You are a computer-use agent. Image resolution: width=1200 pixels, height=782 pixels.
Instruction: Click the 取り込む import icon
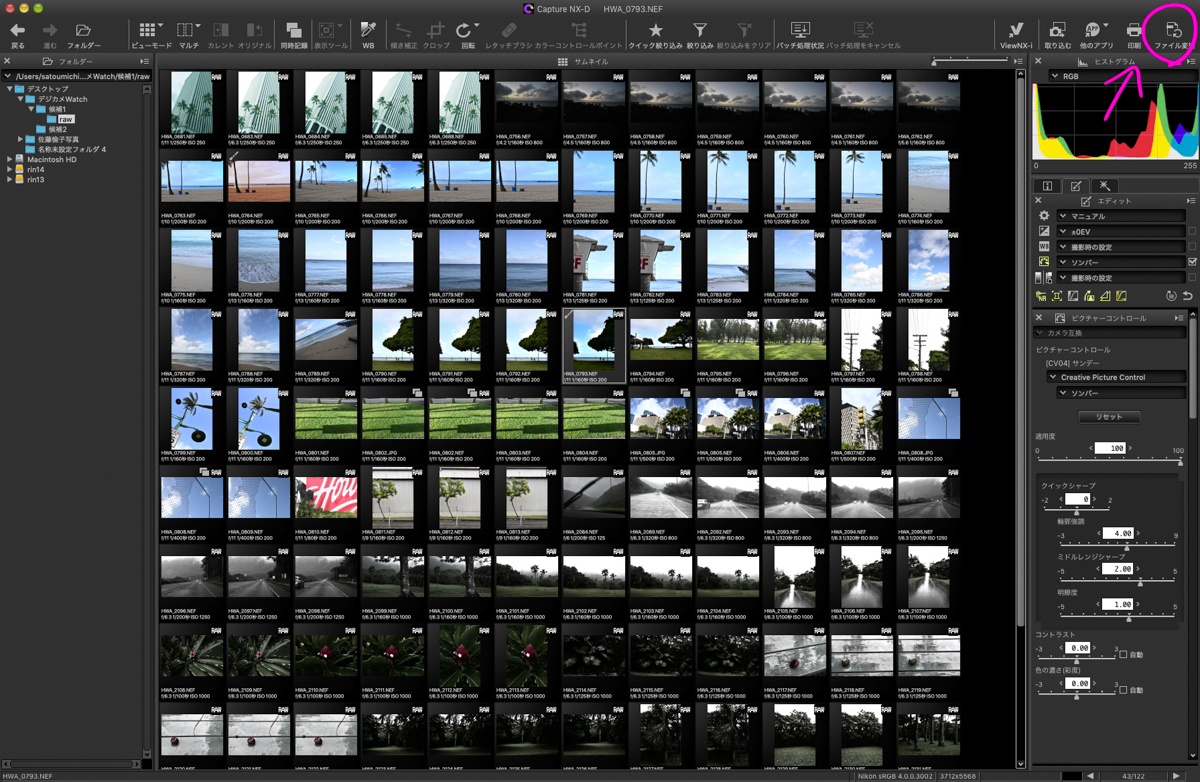(x=1057, y=30)
